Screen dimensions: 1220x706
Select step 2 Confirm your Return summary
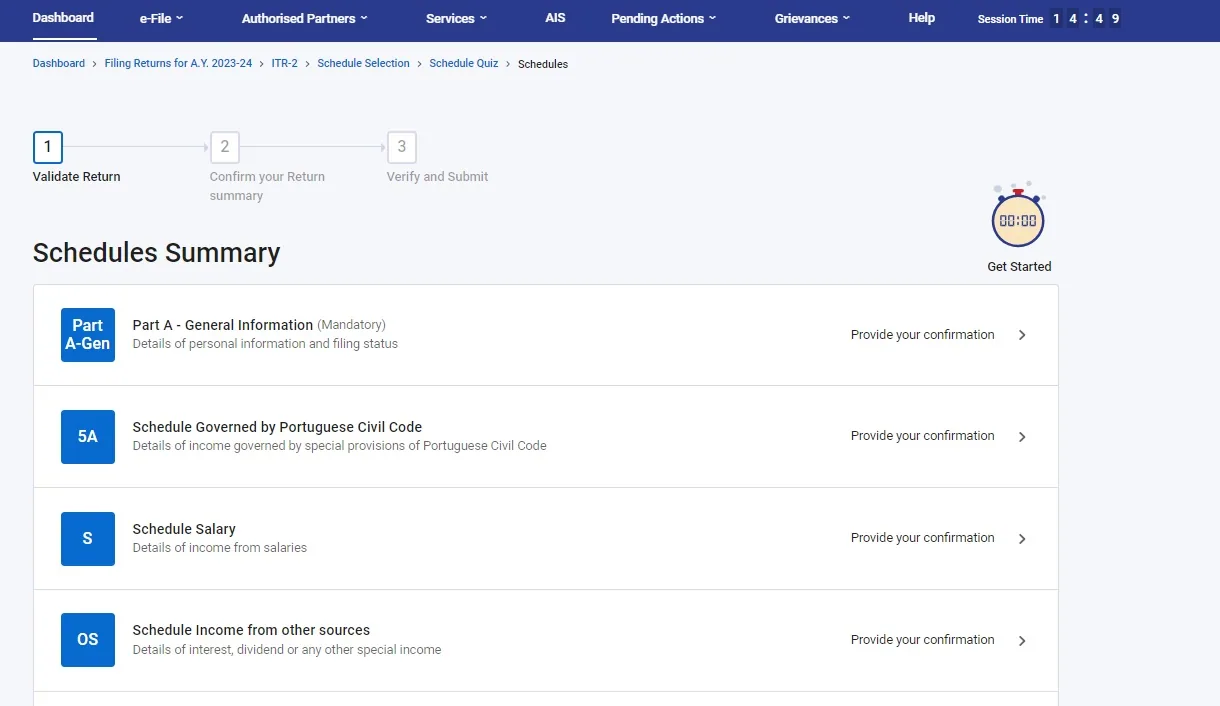click(x=225, y=148)
